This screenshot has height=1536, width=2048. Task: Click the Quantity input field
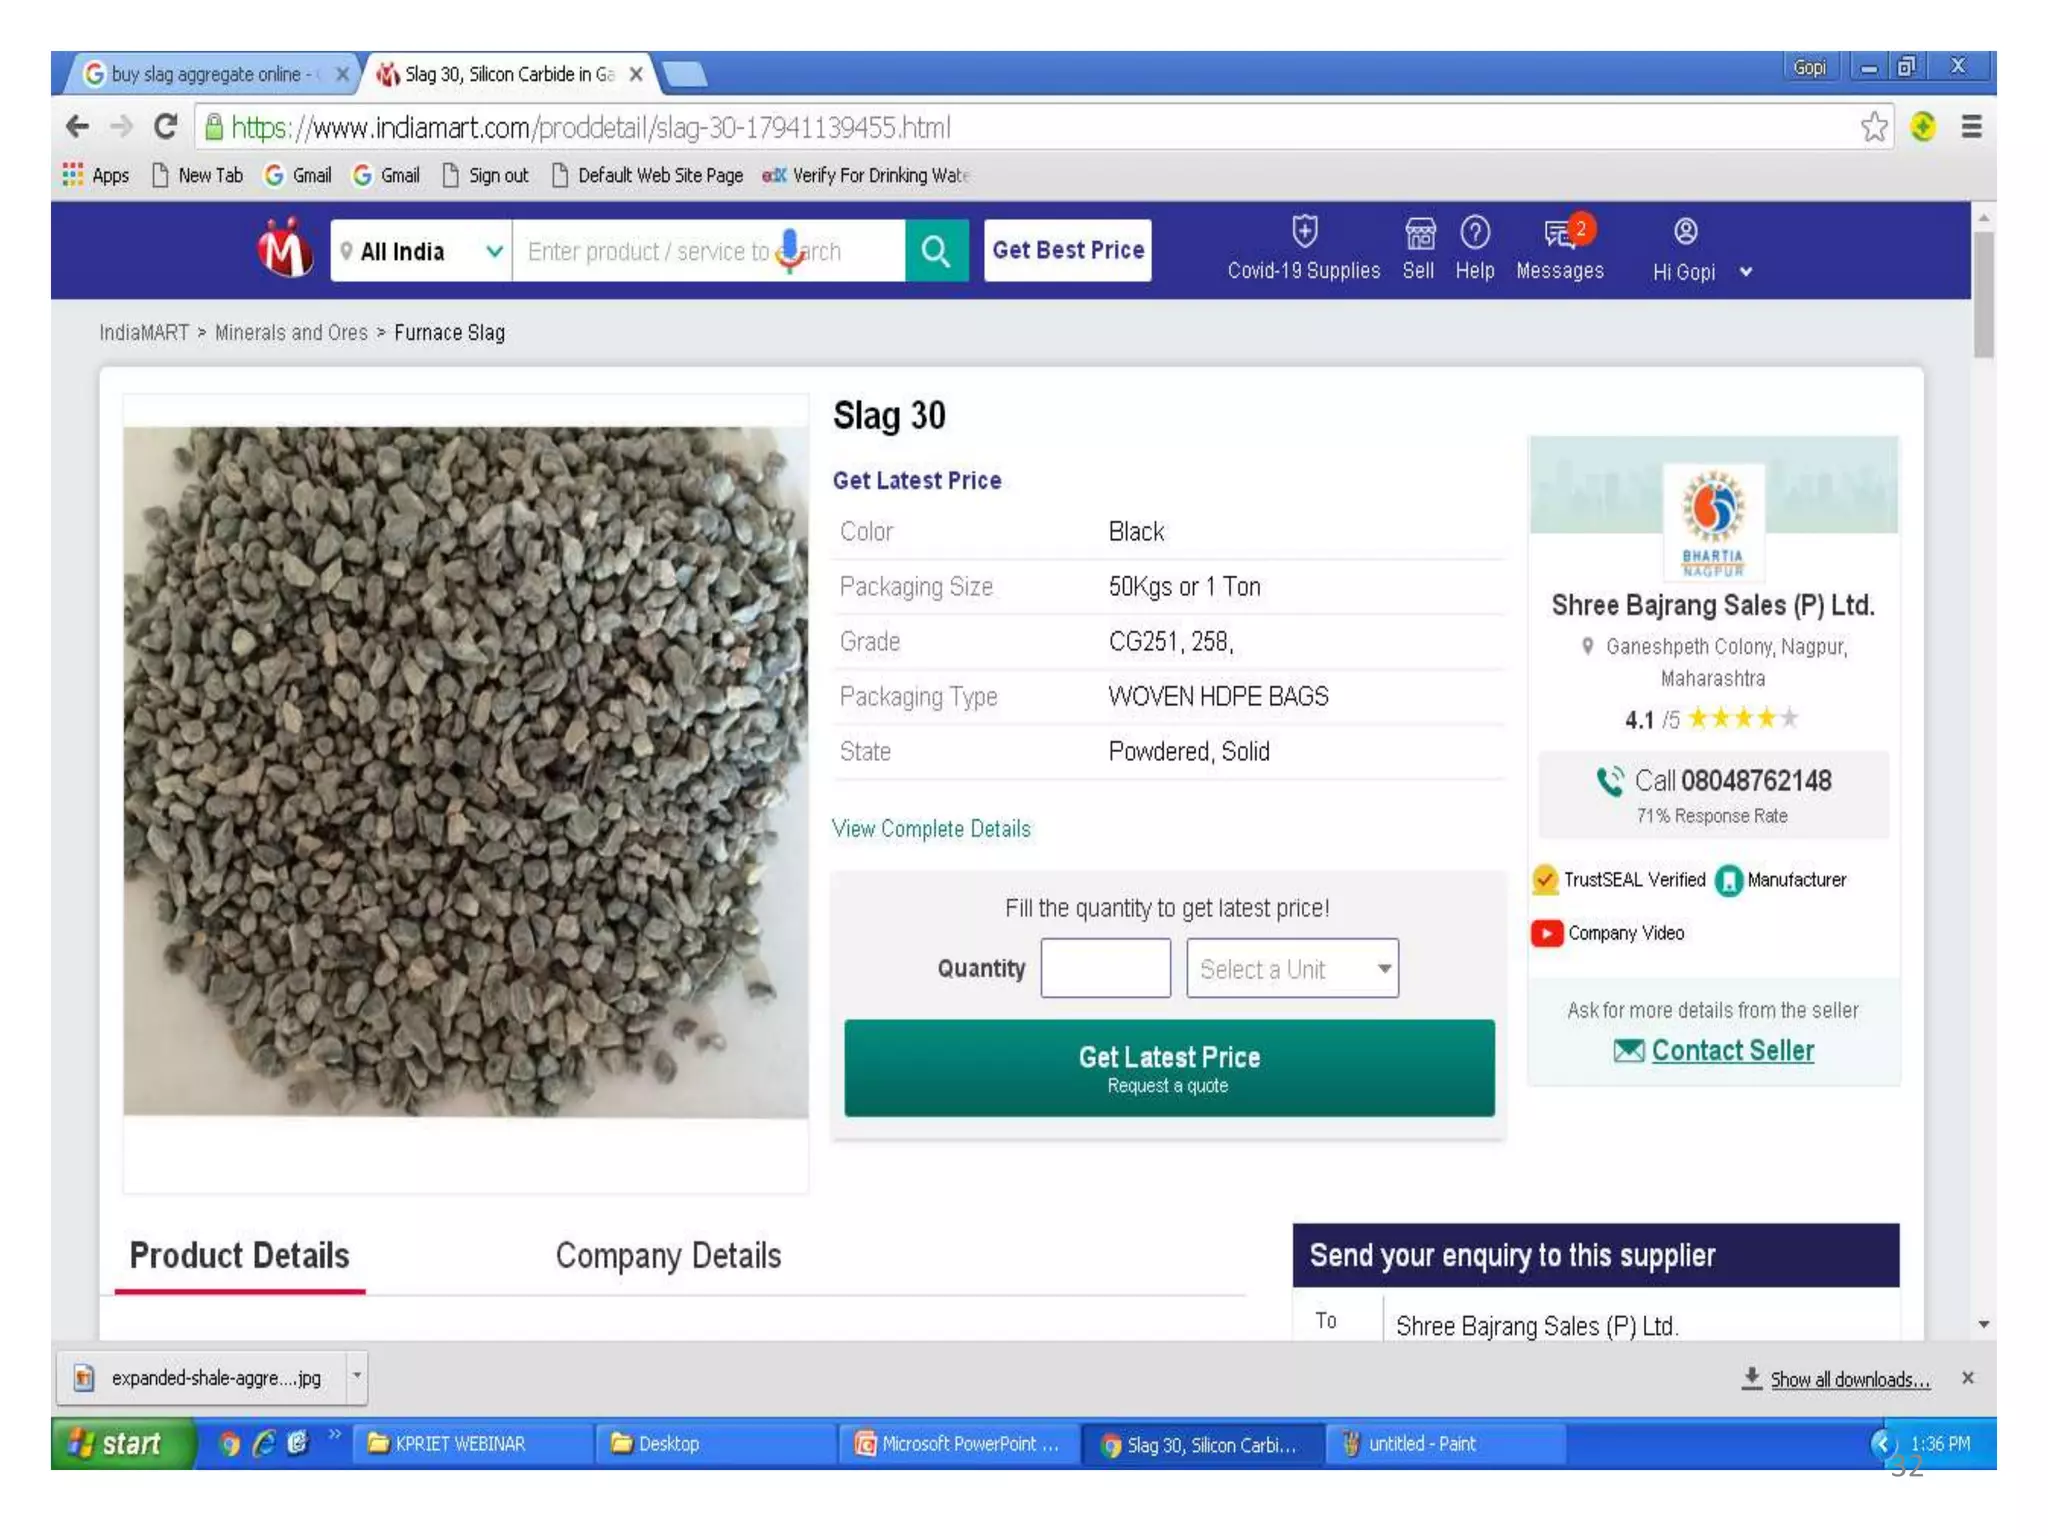point(1105,968)
